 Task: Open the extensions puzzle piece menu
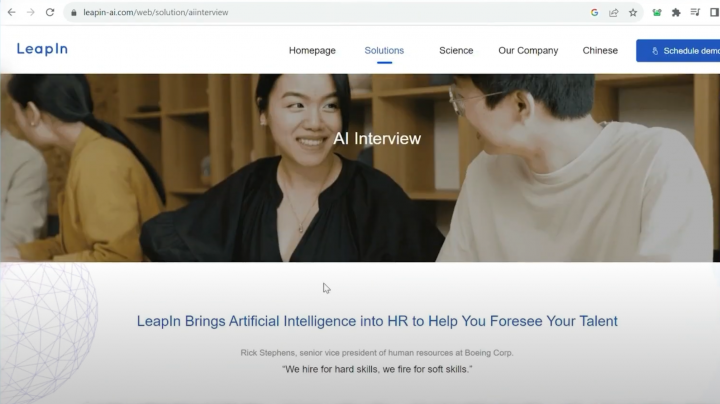click(x=676, y=12)
